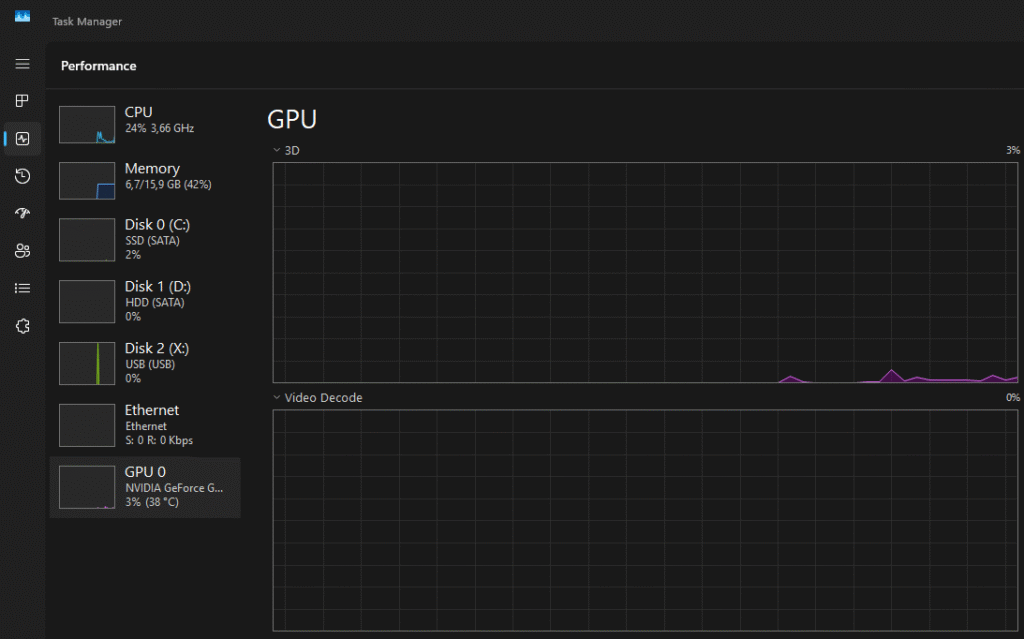
Task: Open the hamburger navigation menu
Action: [22, 64]
